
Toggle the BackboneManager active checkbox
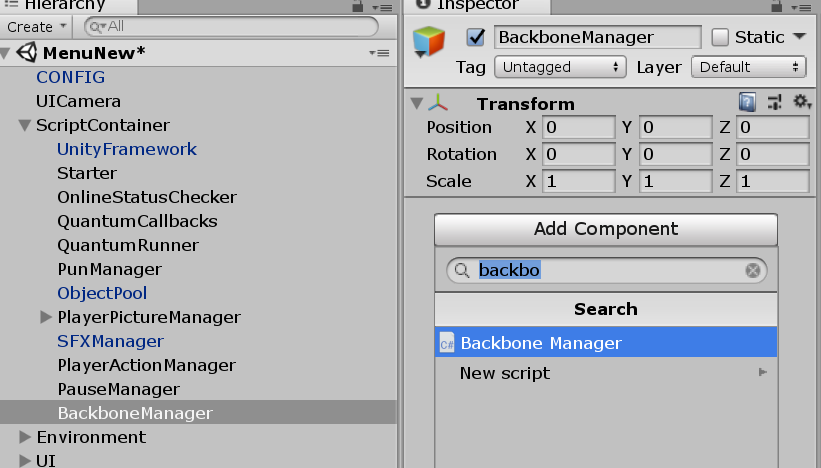click(x=475, y=37)
